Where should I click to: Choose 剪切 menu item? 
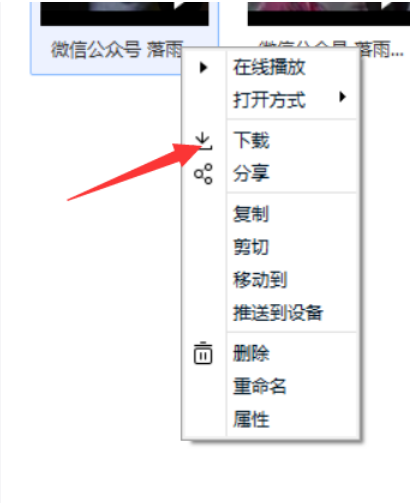[251, 246]
